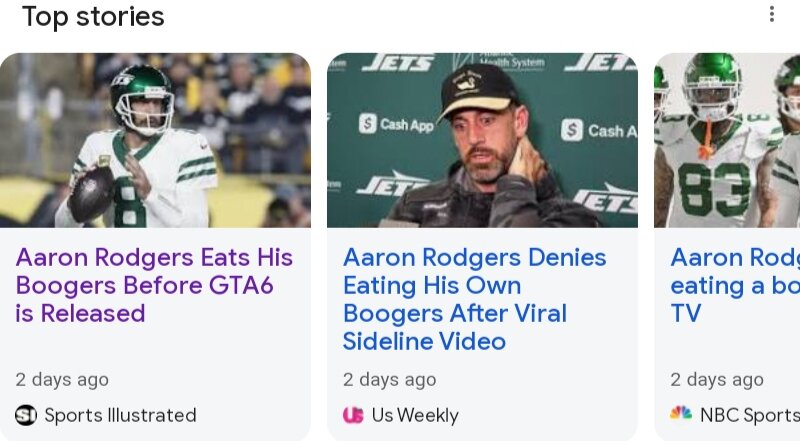Image resolution: width=800 pixels, height=441 pixels.
Task: Click the Us Weekly source name
Action: [415, 415]
